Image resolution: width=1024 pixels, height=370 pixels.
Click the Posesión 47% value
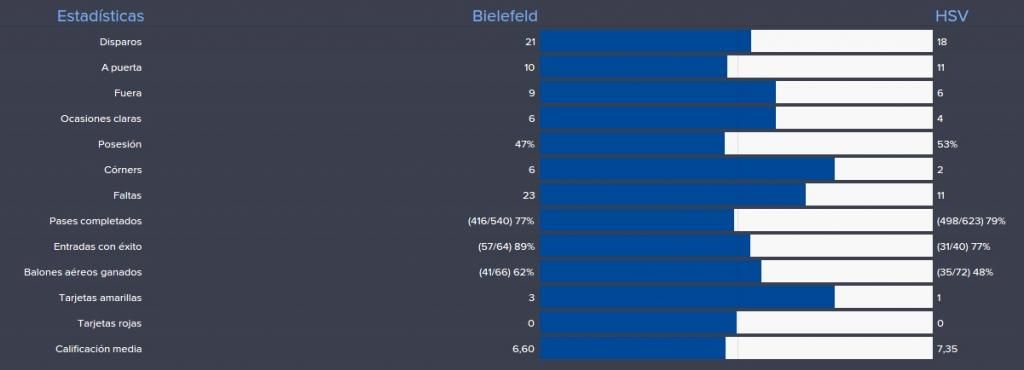pos(524,144)
